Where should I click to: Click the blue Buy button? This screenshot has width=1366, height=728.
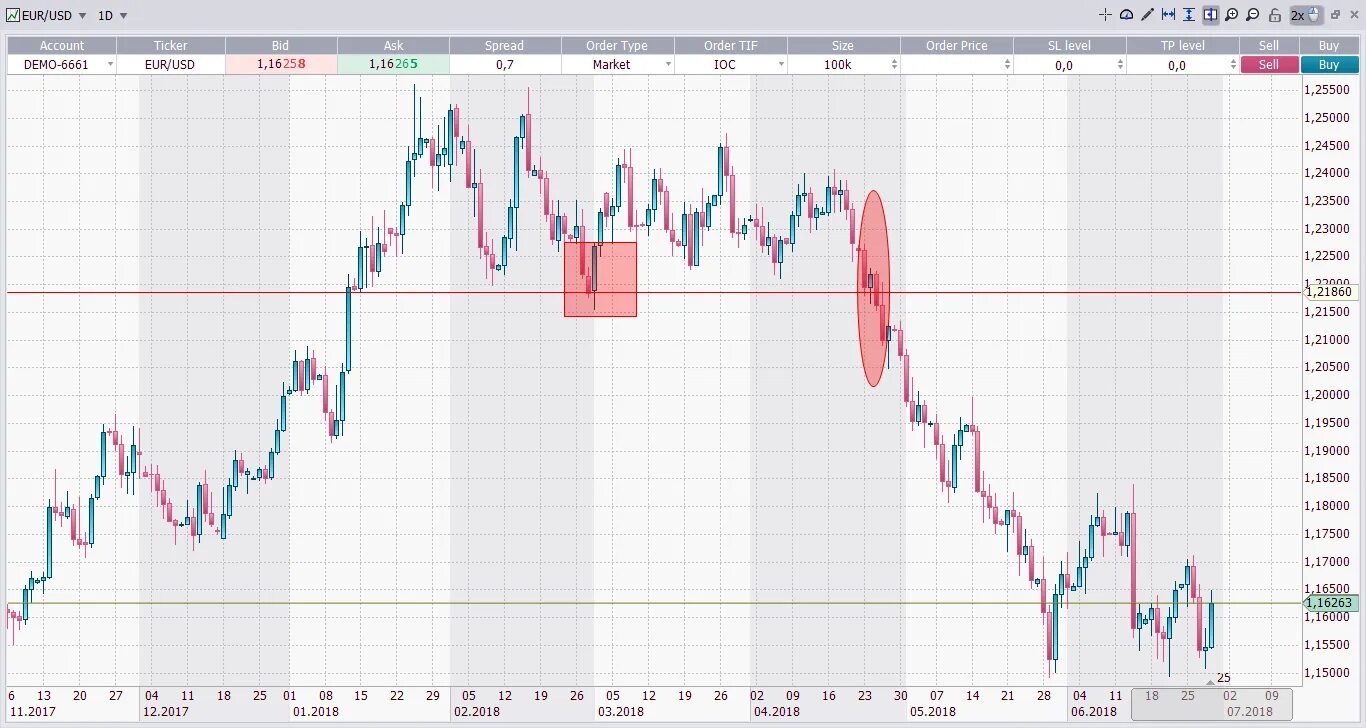click(1329, 64)
